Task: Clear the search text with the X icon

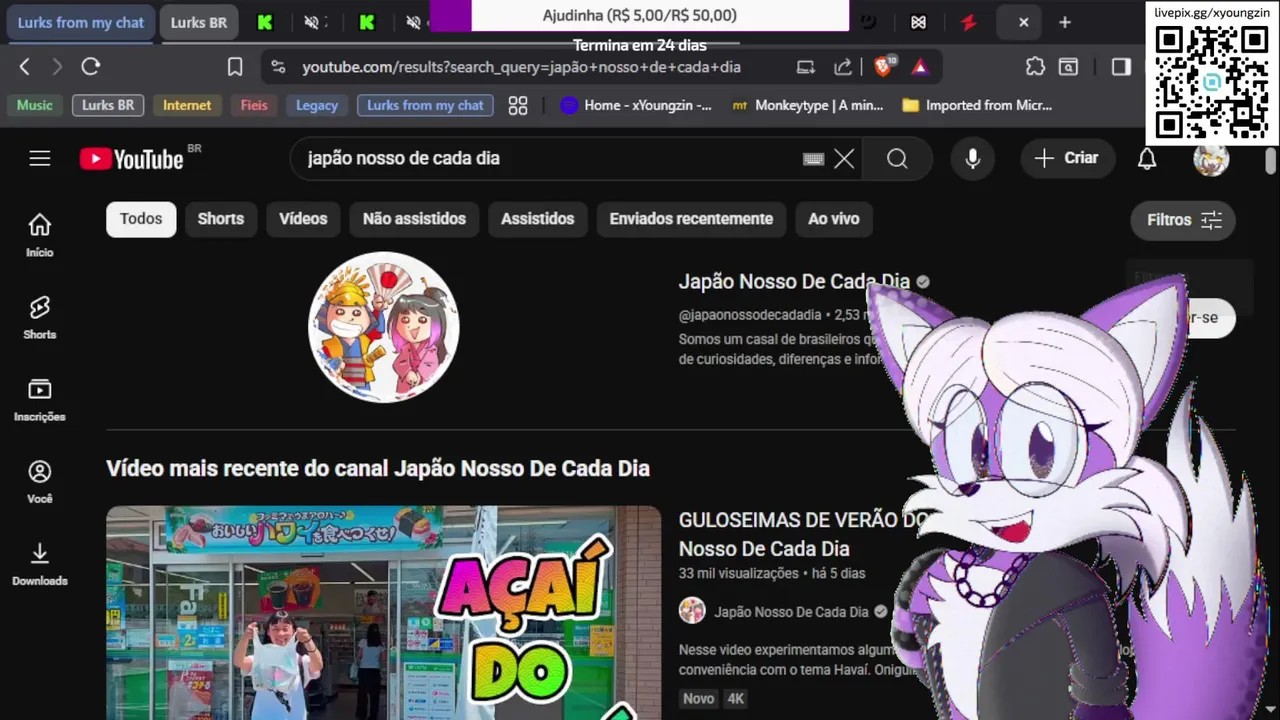Action: pos(844,158)
